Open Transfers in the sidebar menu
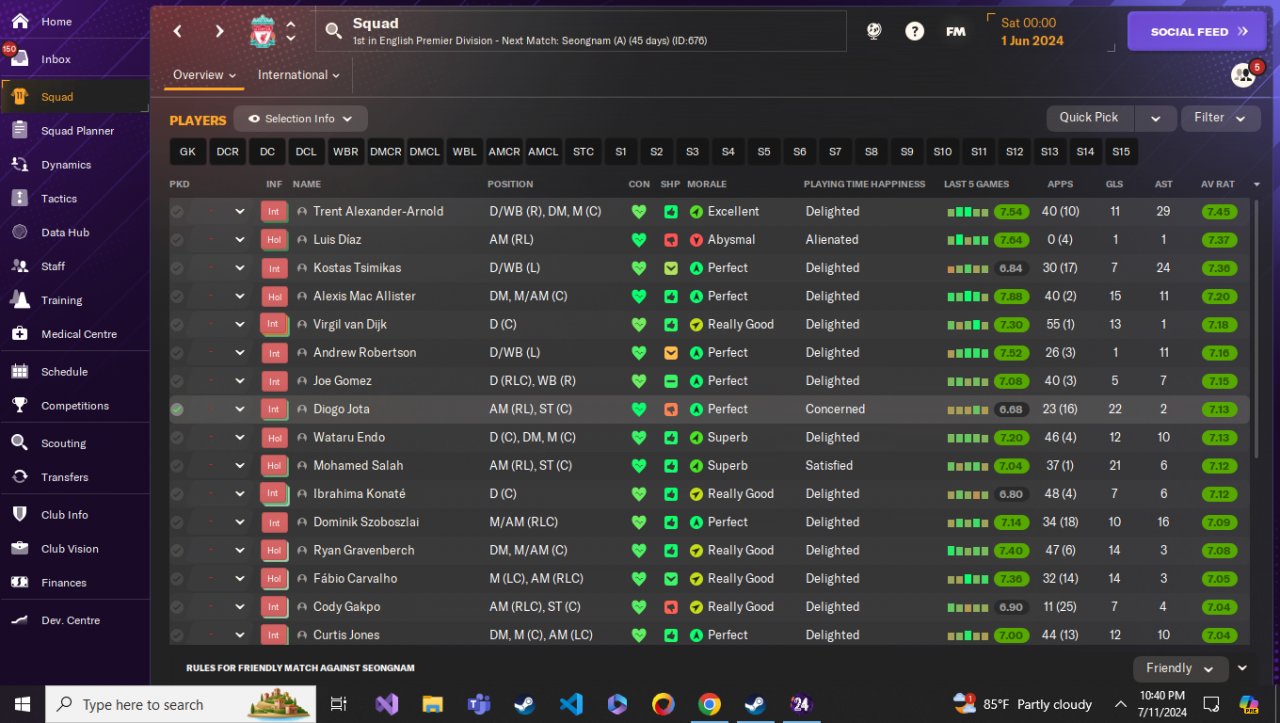 tap(75, 477)
